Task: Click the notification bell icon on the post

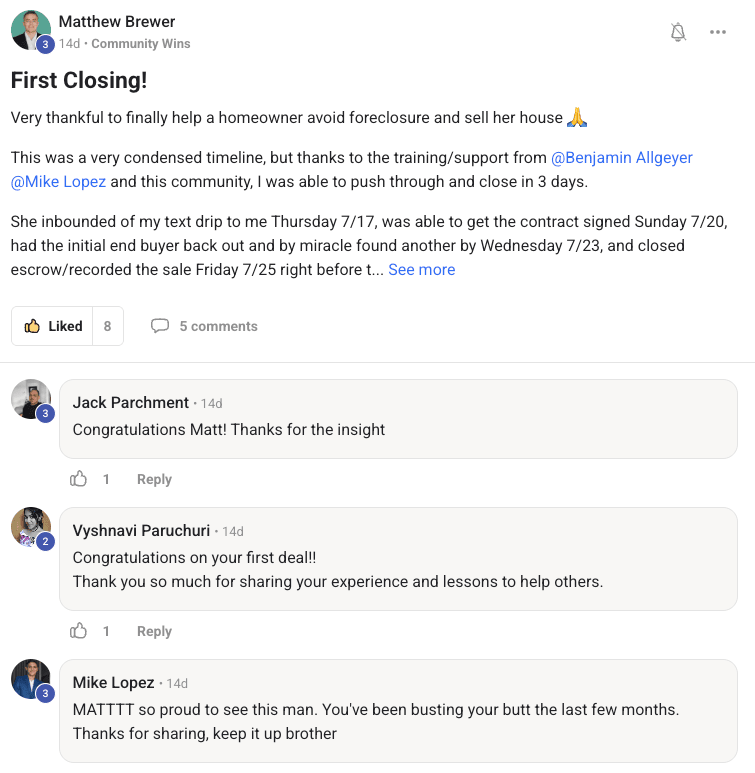Action: (678, 32)
